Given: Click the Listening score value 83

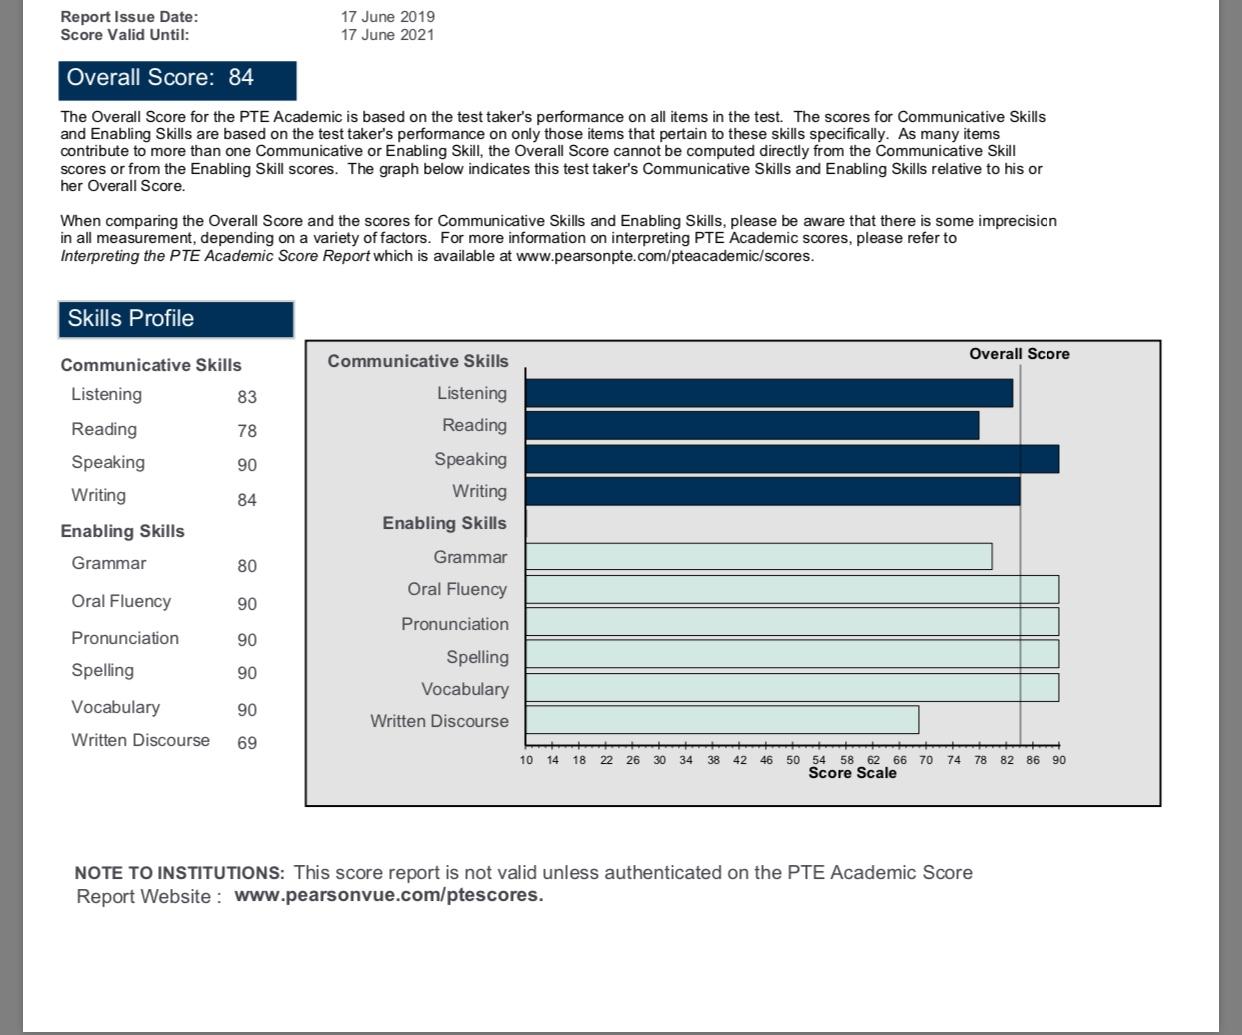Looking at the screenshot, I should point(247,397).
